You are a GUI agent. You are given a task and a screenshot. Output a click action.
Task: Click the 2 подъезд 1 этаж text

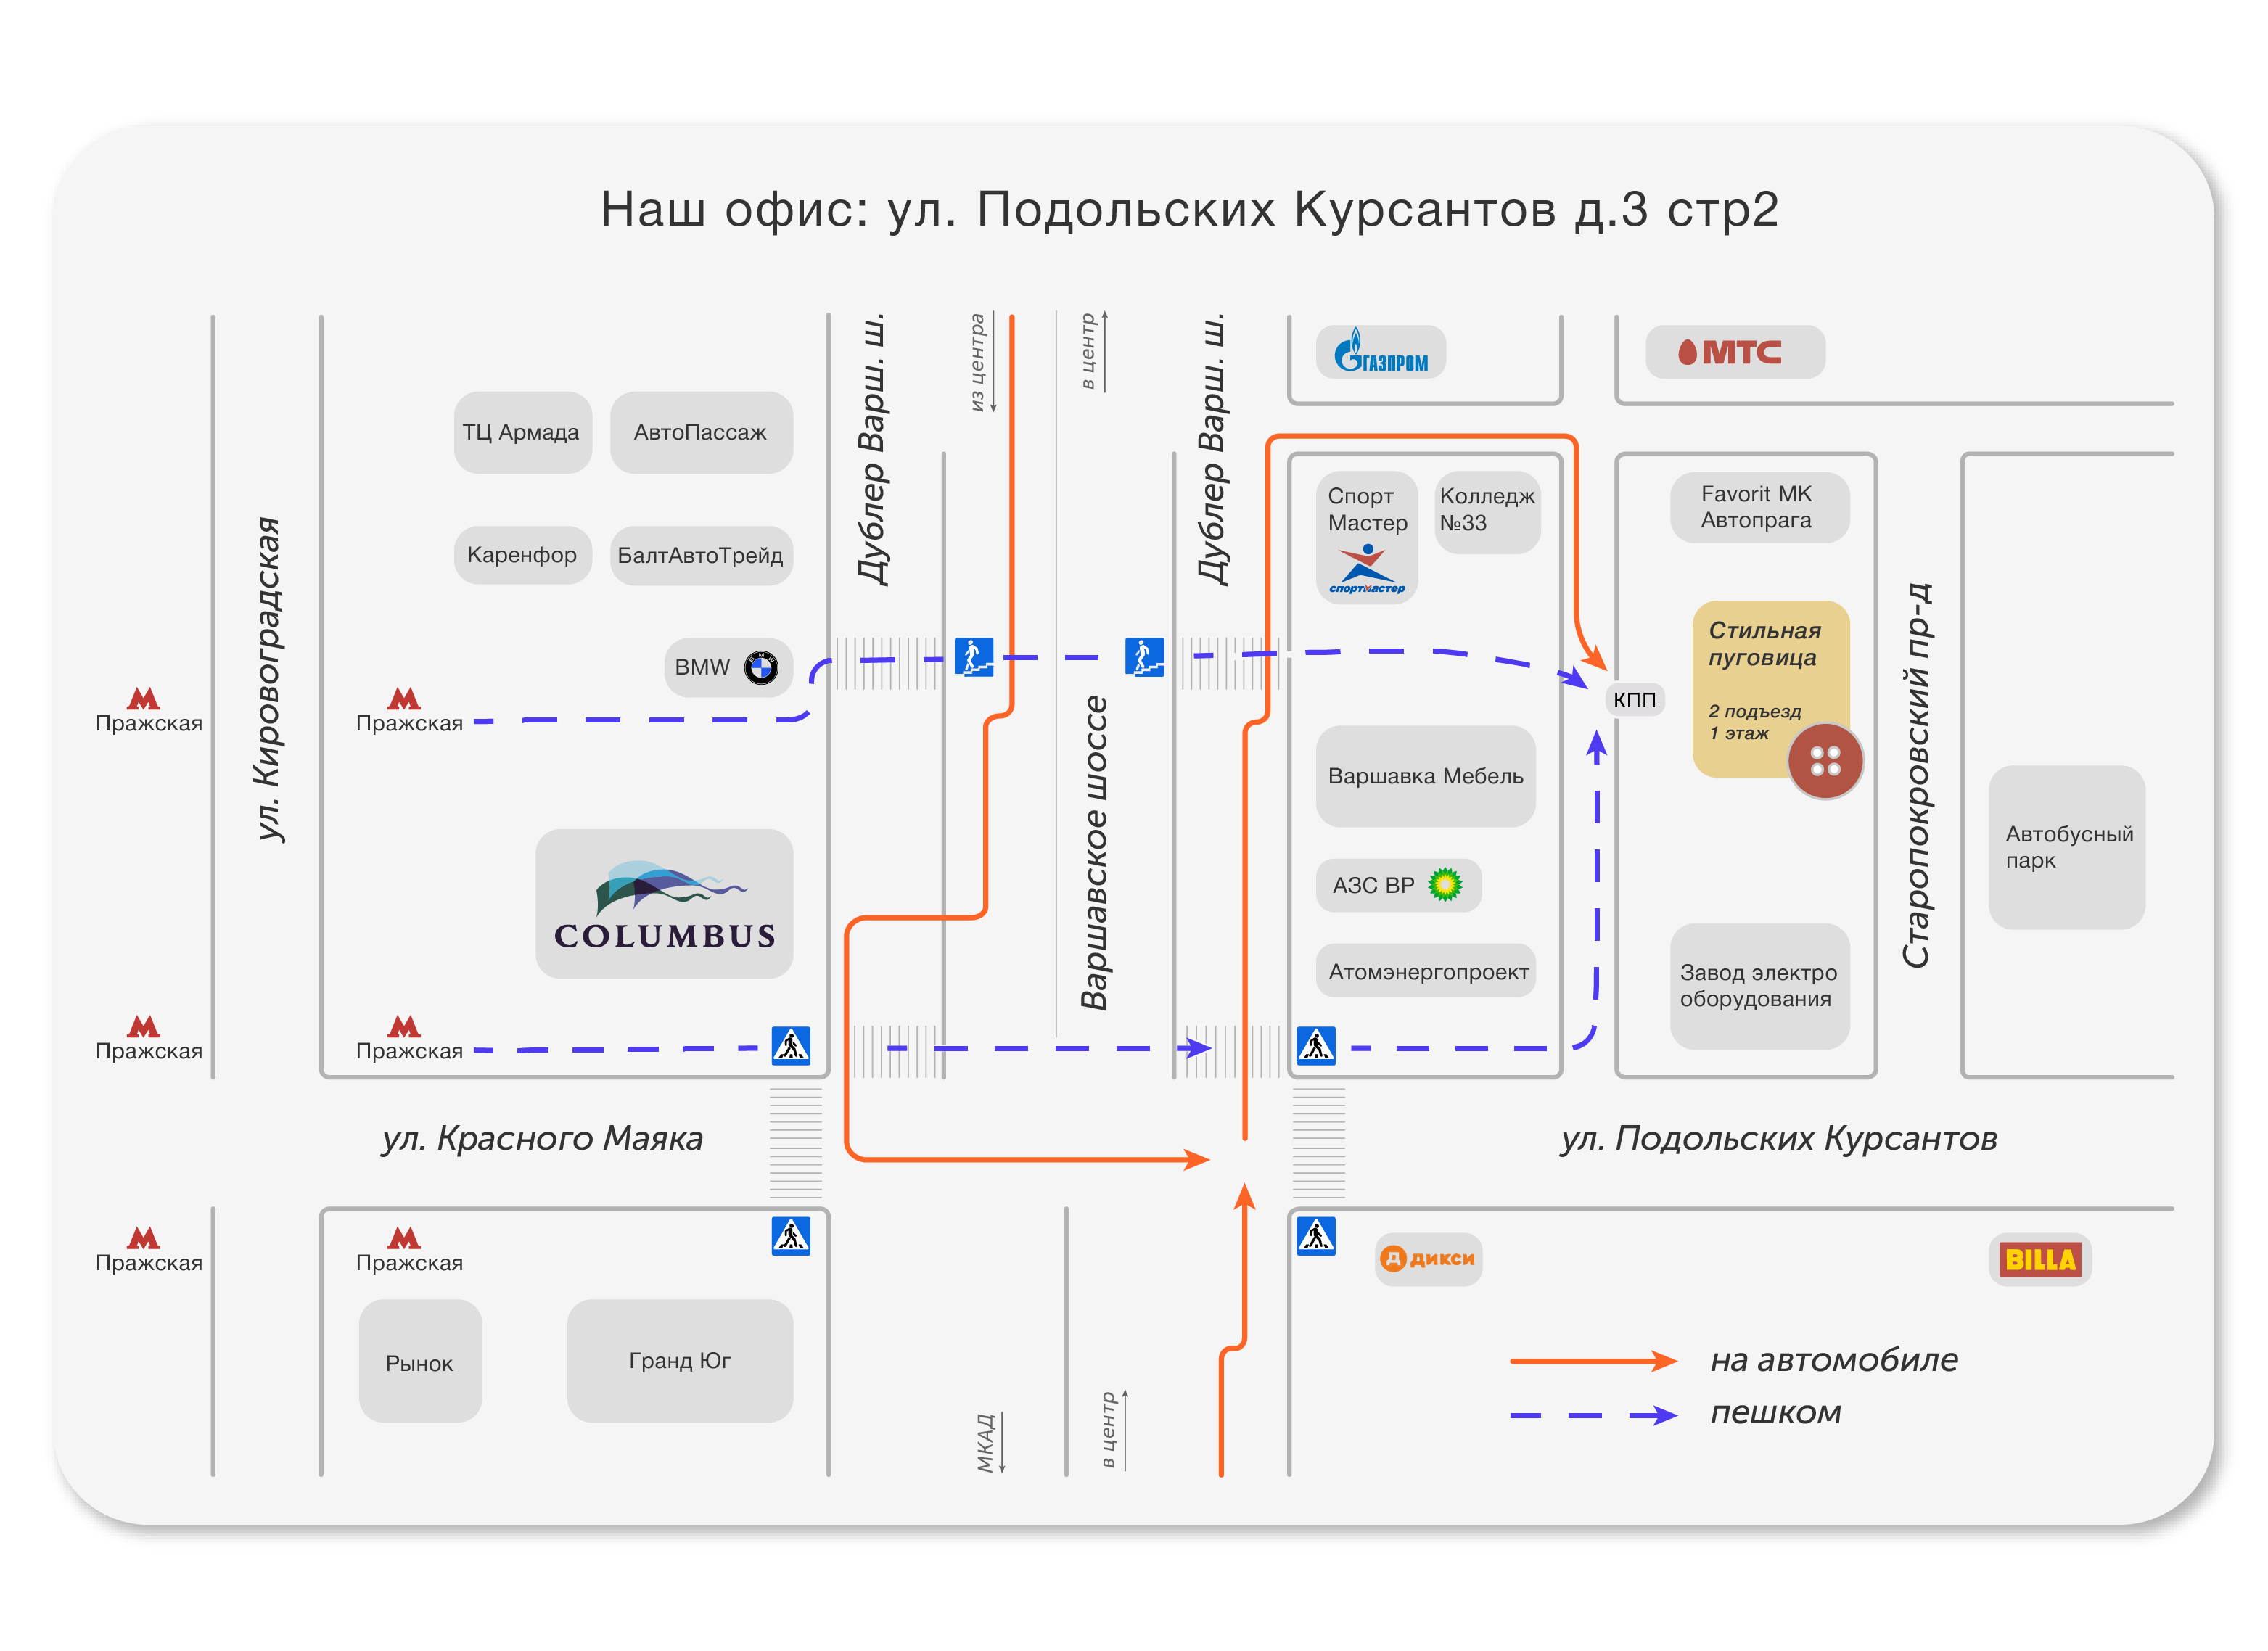coord(1754,722)
